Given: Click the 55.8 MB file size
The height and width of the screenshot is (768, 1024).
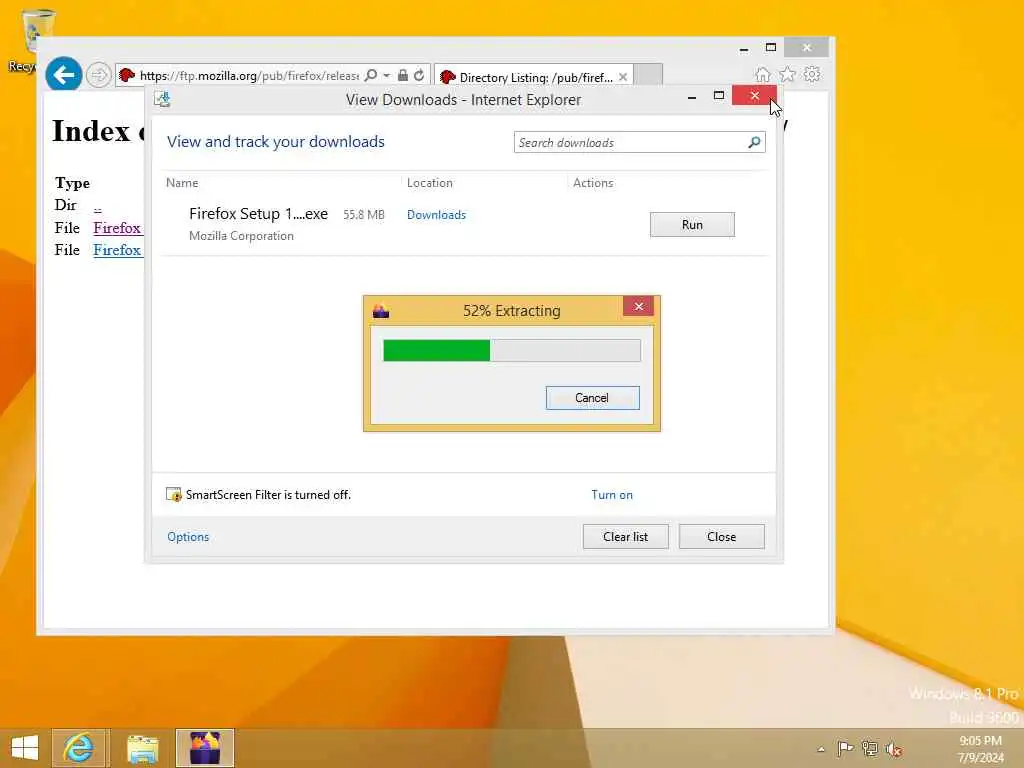Looking at the screenshot, I should 364,215.
